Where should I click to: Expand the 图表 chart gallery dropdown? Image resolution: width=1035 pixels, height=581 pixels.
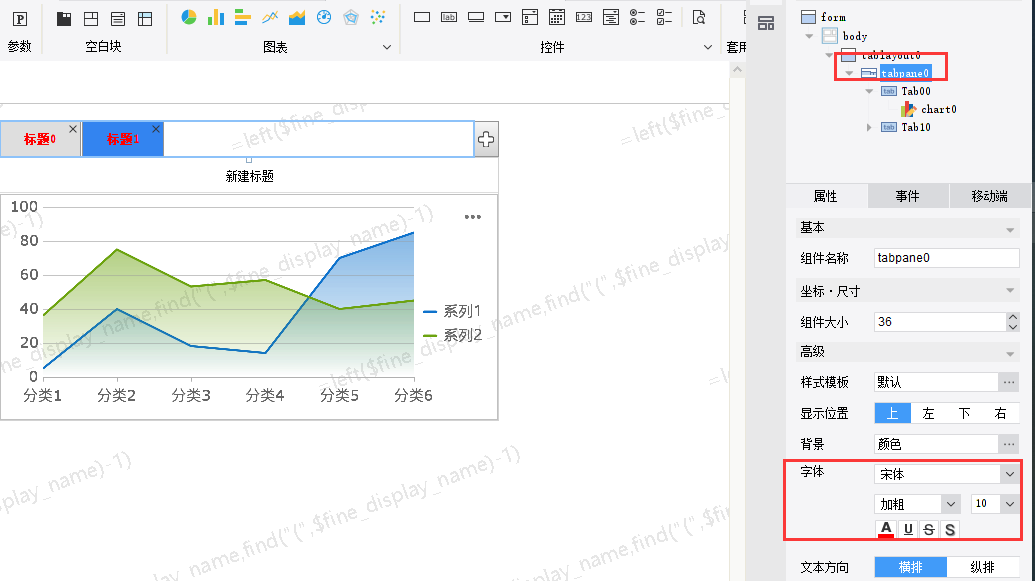pos(387,47)
